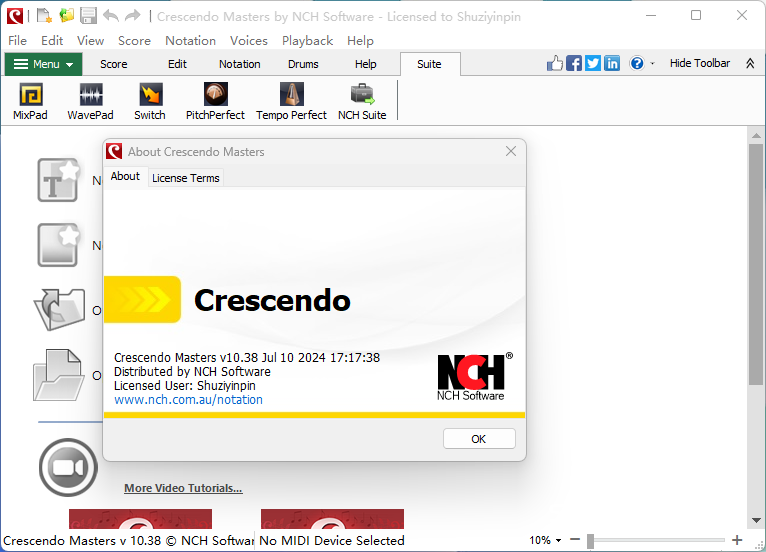Share on LinkedIn icon
Screen dimensions: 766x552
pyautogui.click(x=612, y=64)
